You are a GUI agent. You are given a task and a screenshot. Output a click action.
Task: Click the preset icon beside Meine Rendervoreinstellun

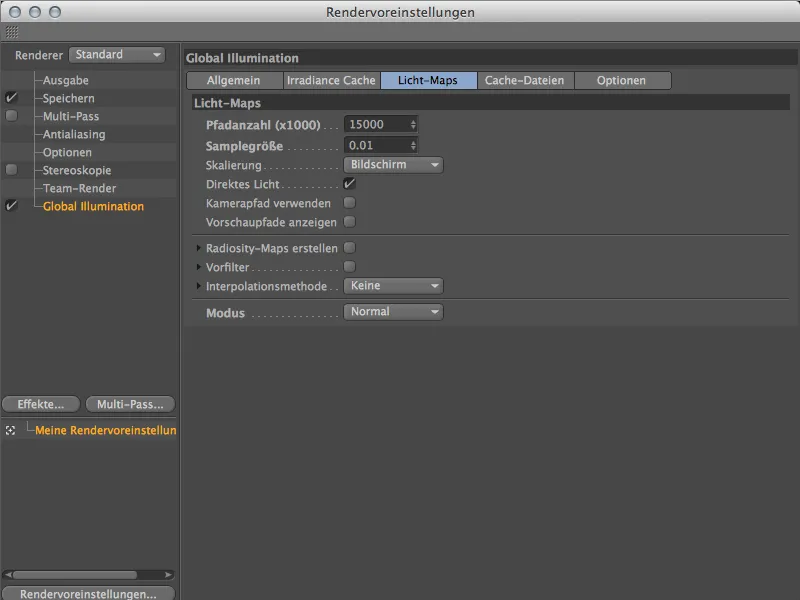click(x=10, y=431)
